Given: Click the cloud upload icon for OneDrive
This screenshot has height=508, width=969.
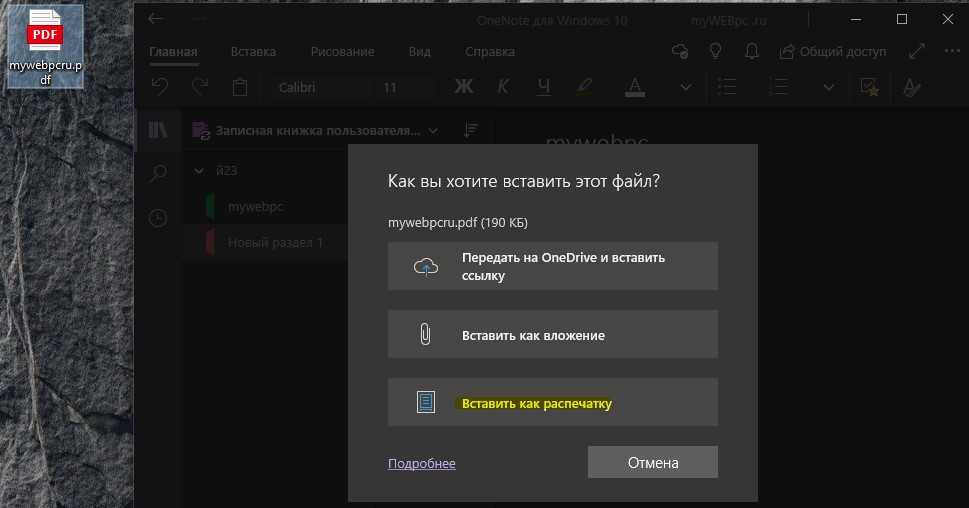Looking at the screenshot, I should (x=426, y=266).
